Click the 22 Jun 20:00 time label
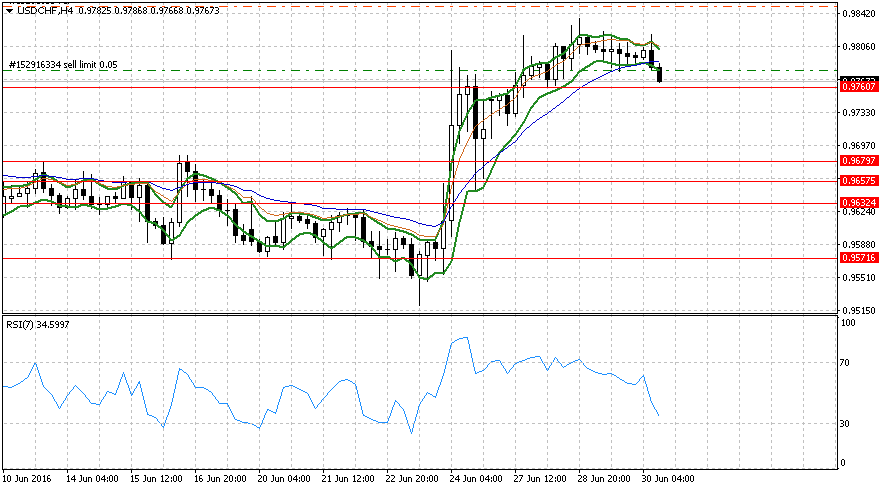 412,479
